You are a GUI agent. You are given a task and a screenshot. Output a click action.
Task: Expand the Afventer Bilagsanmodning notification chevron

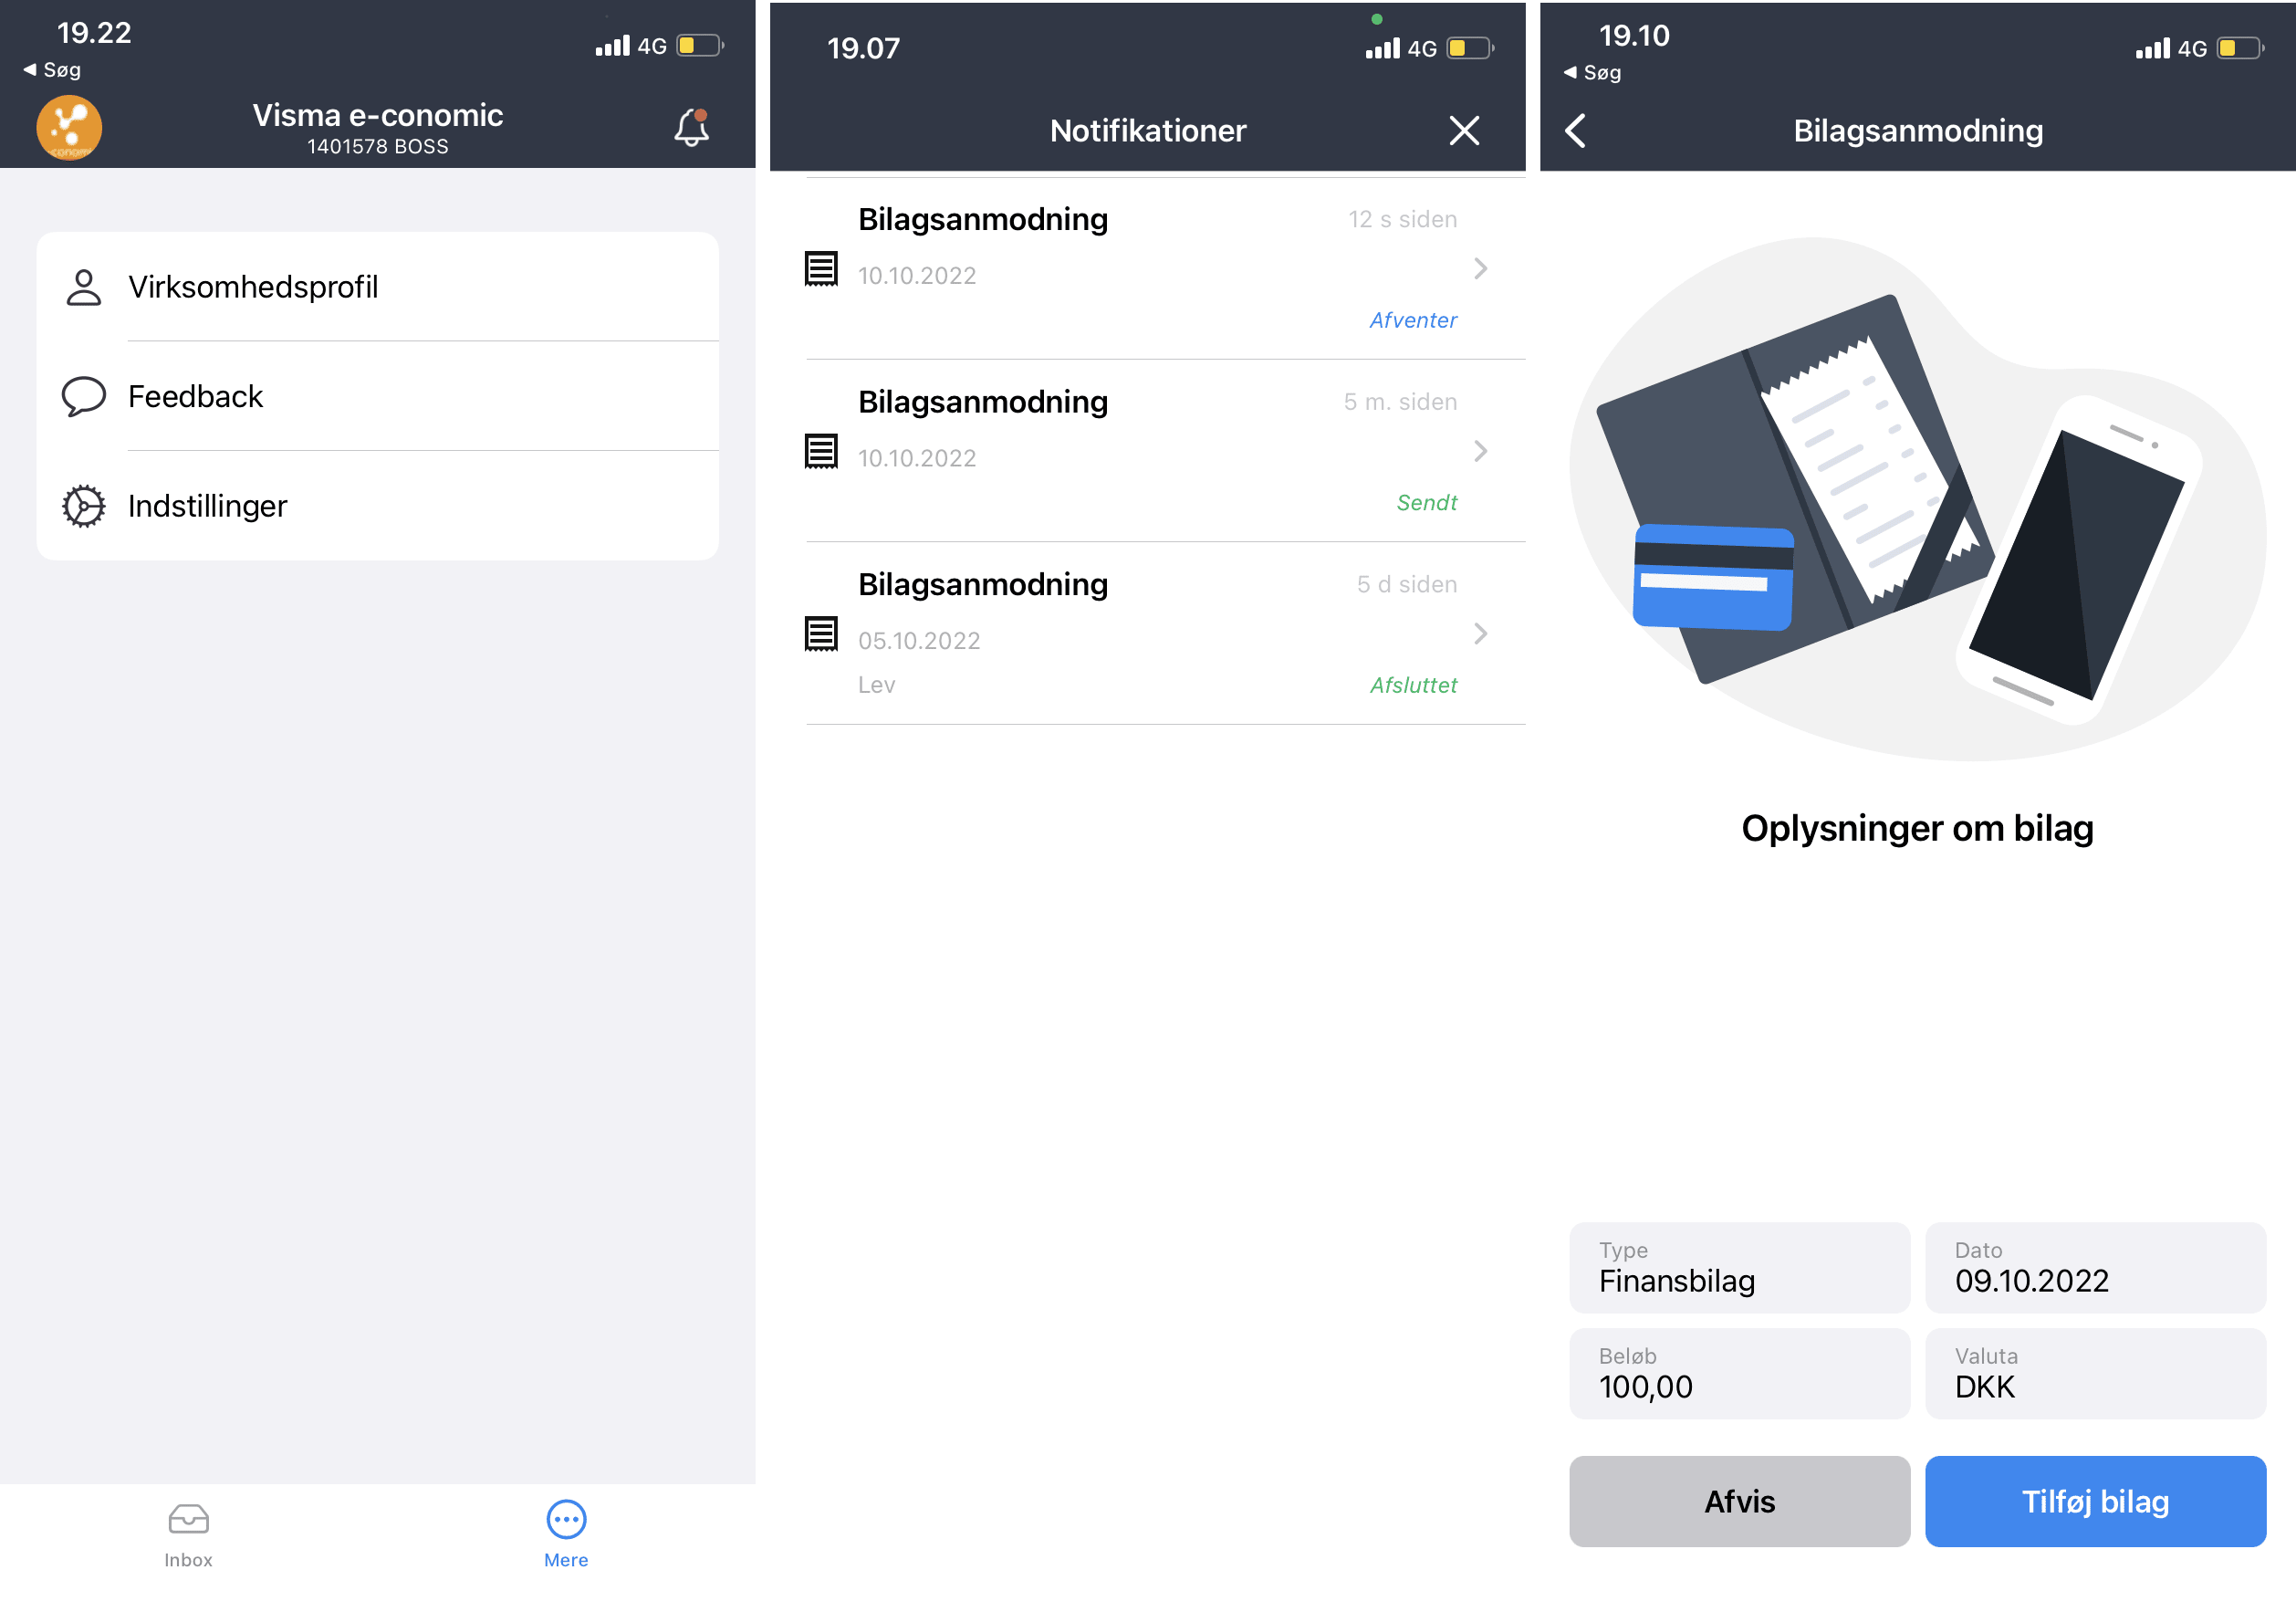click(1479, 268)
